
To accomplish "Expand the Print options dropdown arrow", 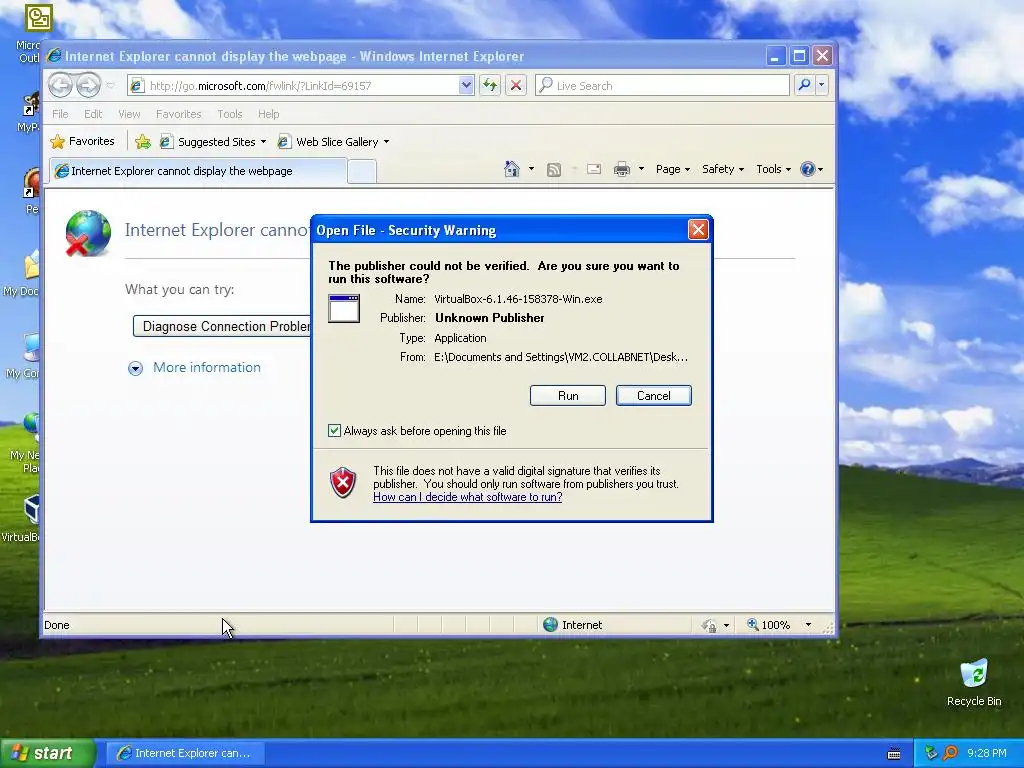I will point(641,169).
